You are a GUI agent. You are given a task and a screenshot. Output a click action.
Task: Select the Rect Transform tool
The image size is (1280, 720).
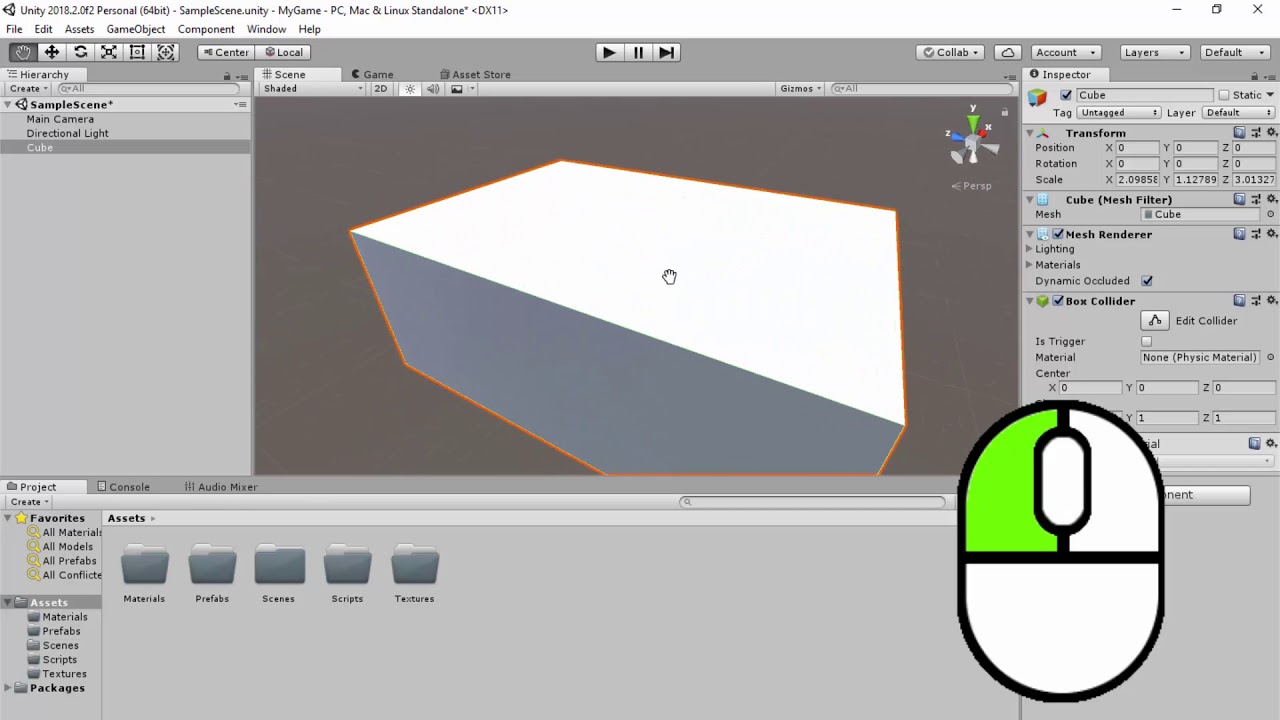click(137, 52)
